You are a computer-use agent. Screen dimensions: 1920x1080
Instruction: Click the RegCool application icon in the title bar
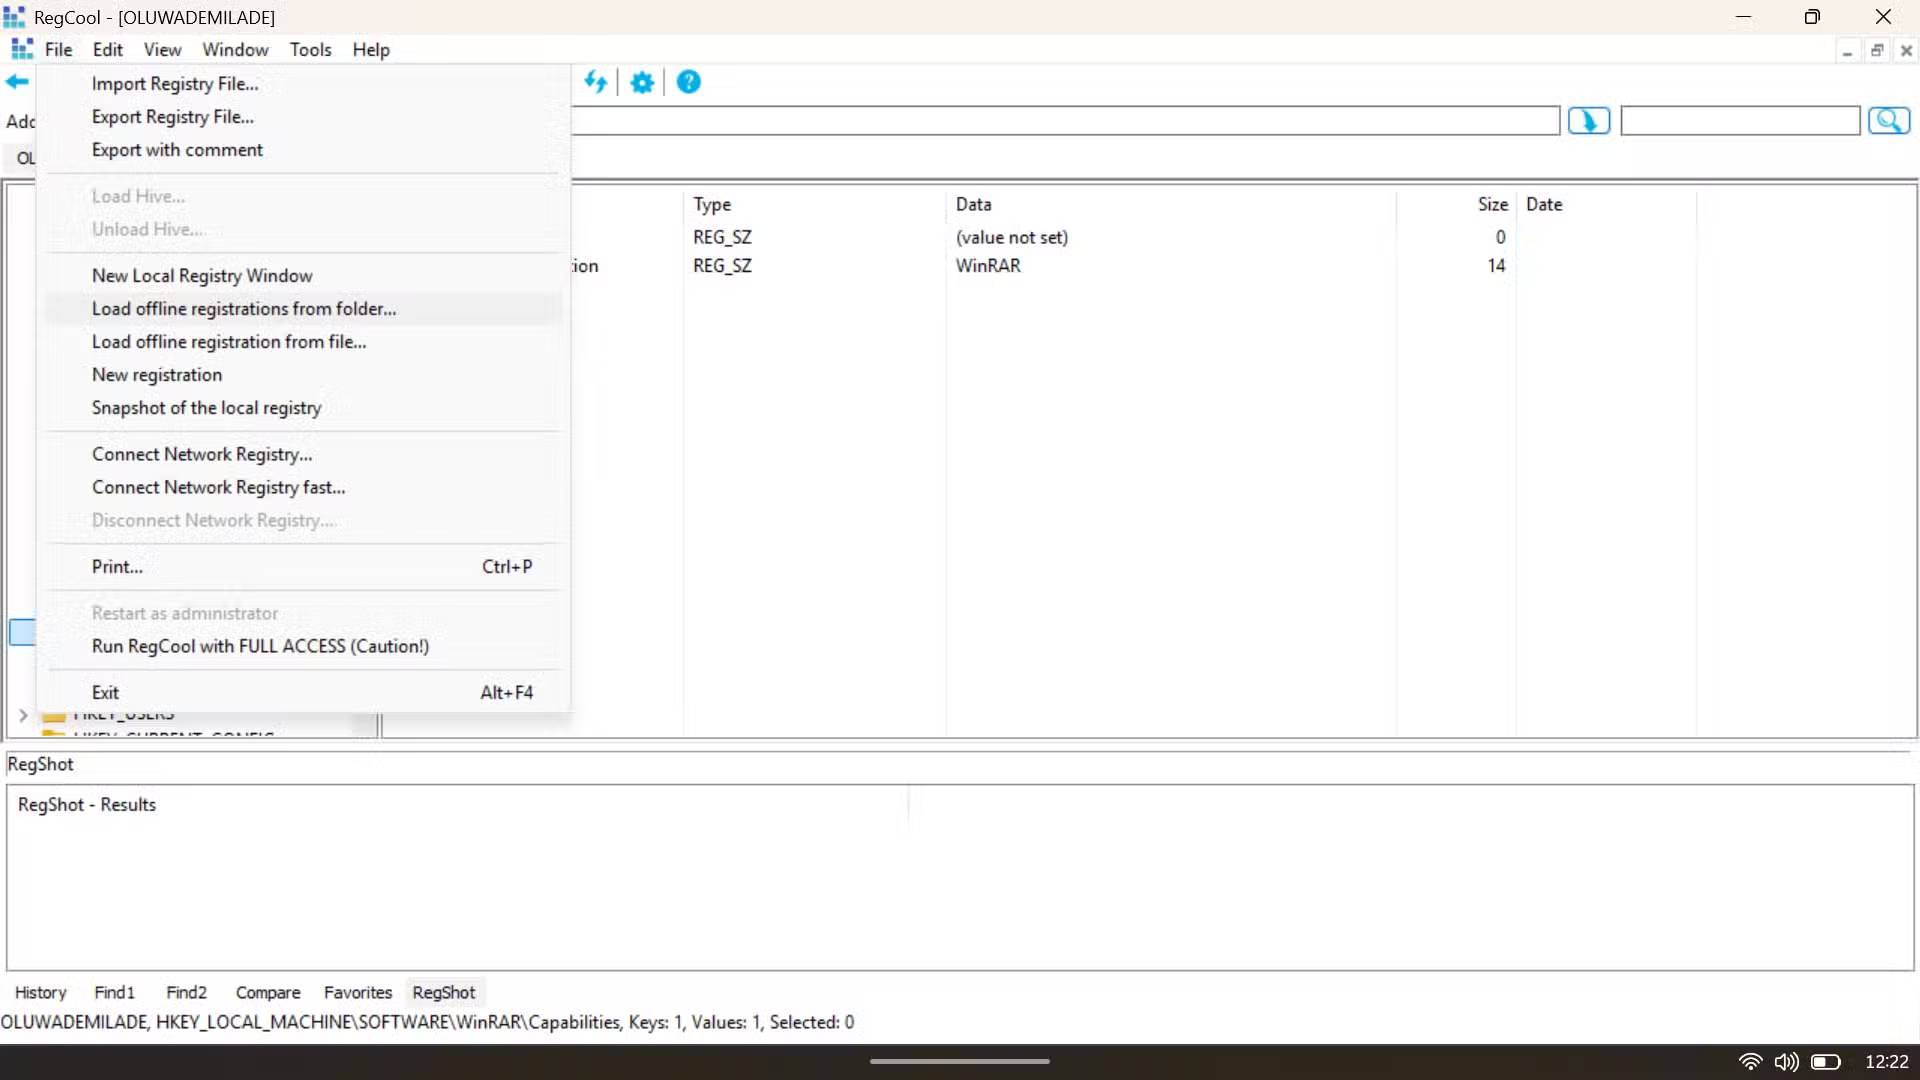pos(14,16)
